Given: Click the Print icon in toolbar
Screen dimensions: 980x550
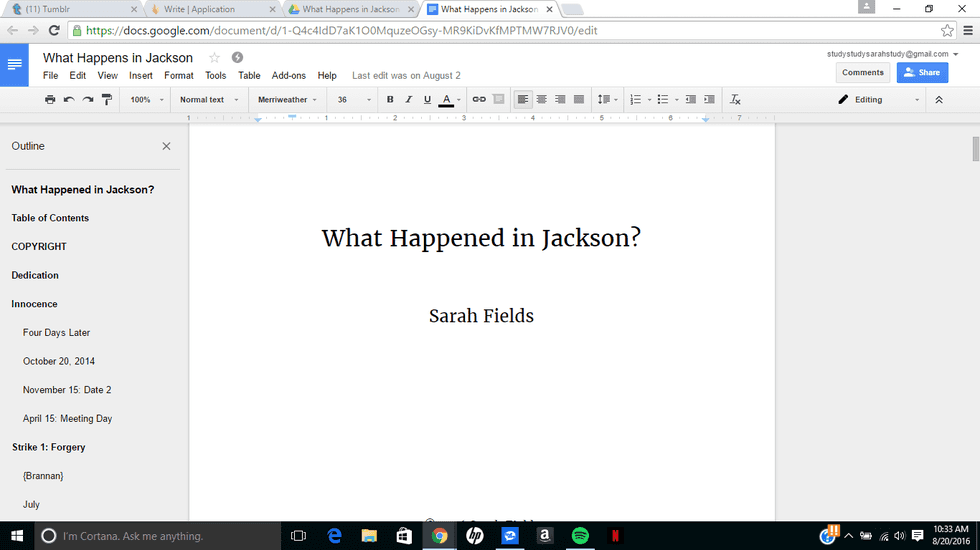Looking at the screenshot, I should [50, 100].
